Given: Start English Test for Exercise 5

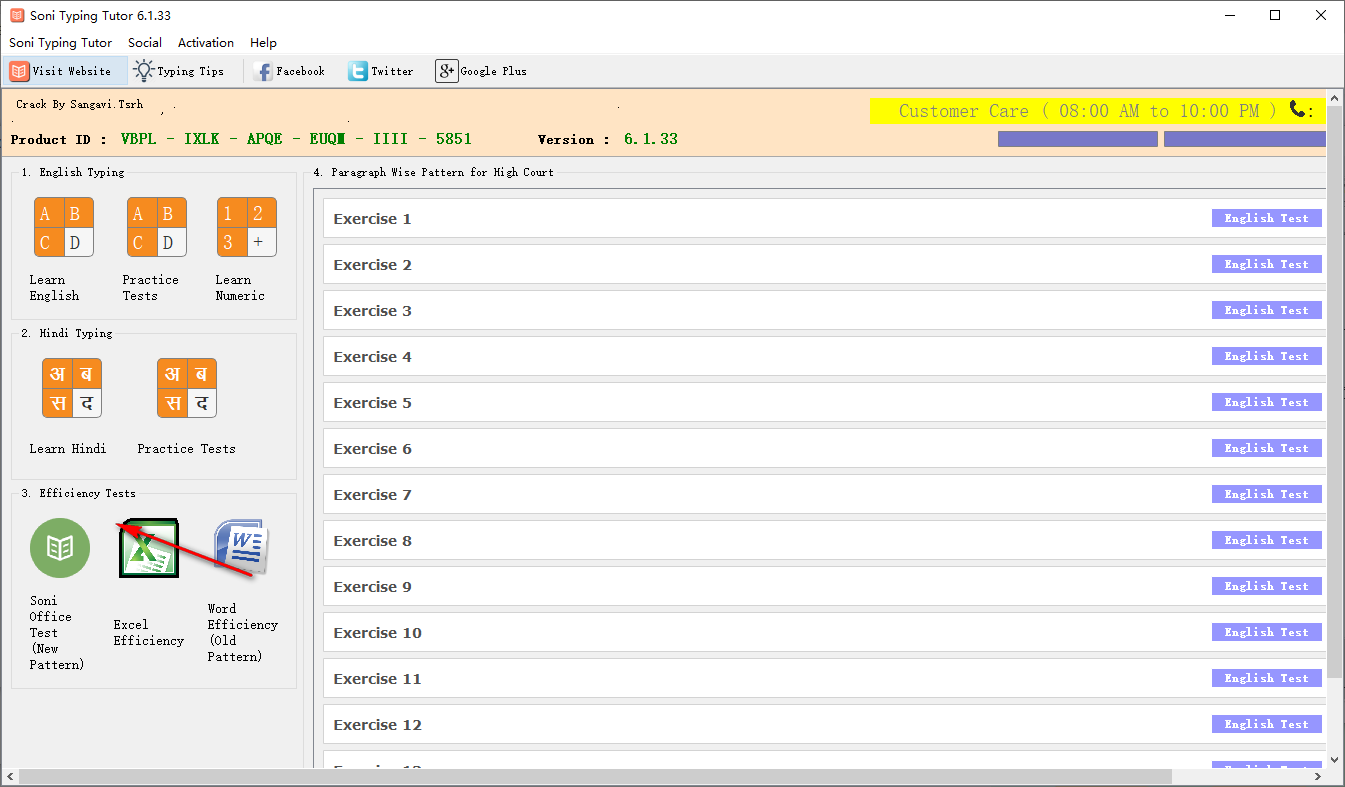Looking at the screenshot, I should pyautogui.click(x=1266, y=402).
